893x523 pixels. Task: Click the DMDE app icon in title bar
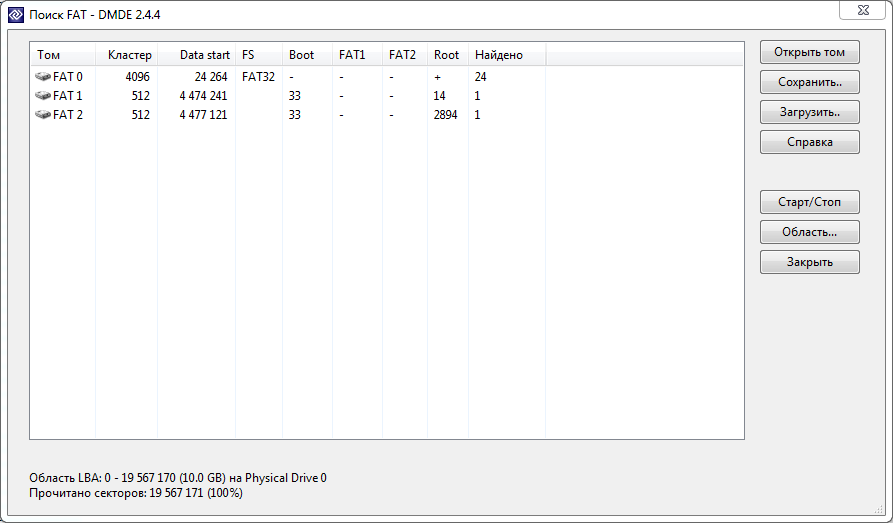pyautogui.click(x=16, y=15)
